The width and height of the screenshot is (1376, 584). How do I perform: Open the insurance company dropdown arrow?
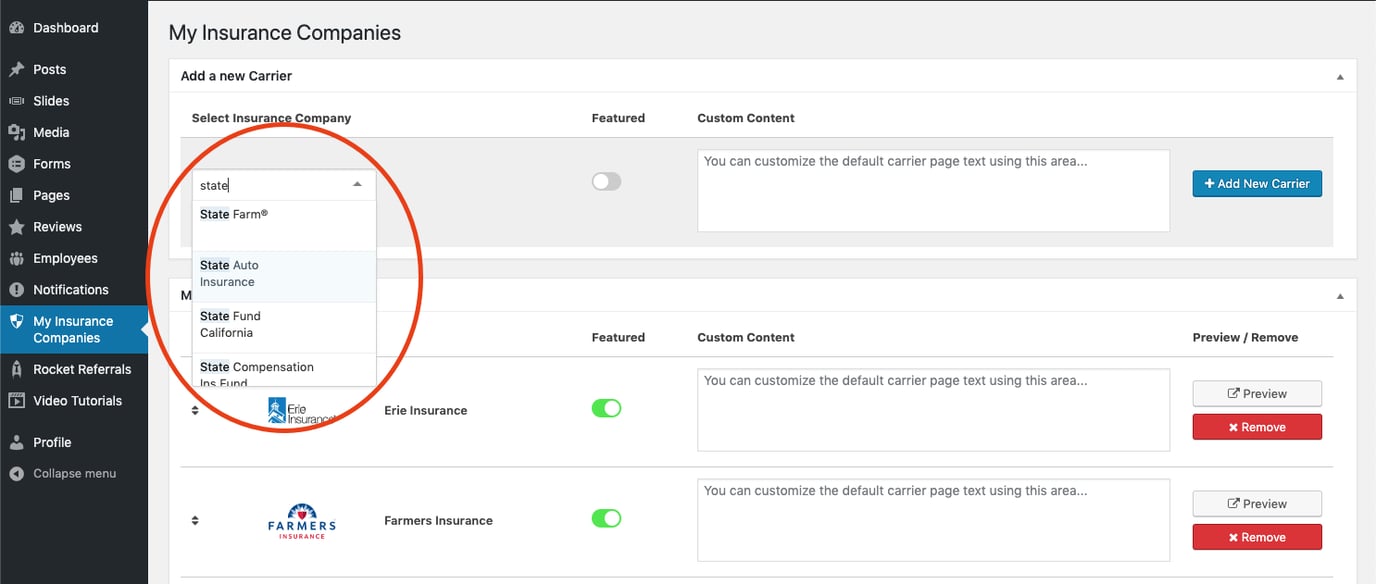point(357,184)
